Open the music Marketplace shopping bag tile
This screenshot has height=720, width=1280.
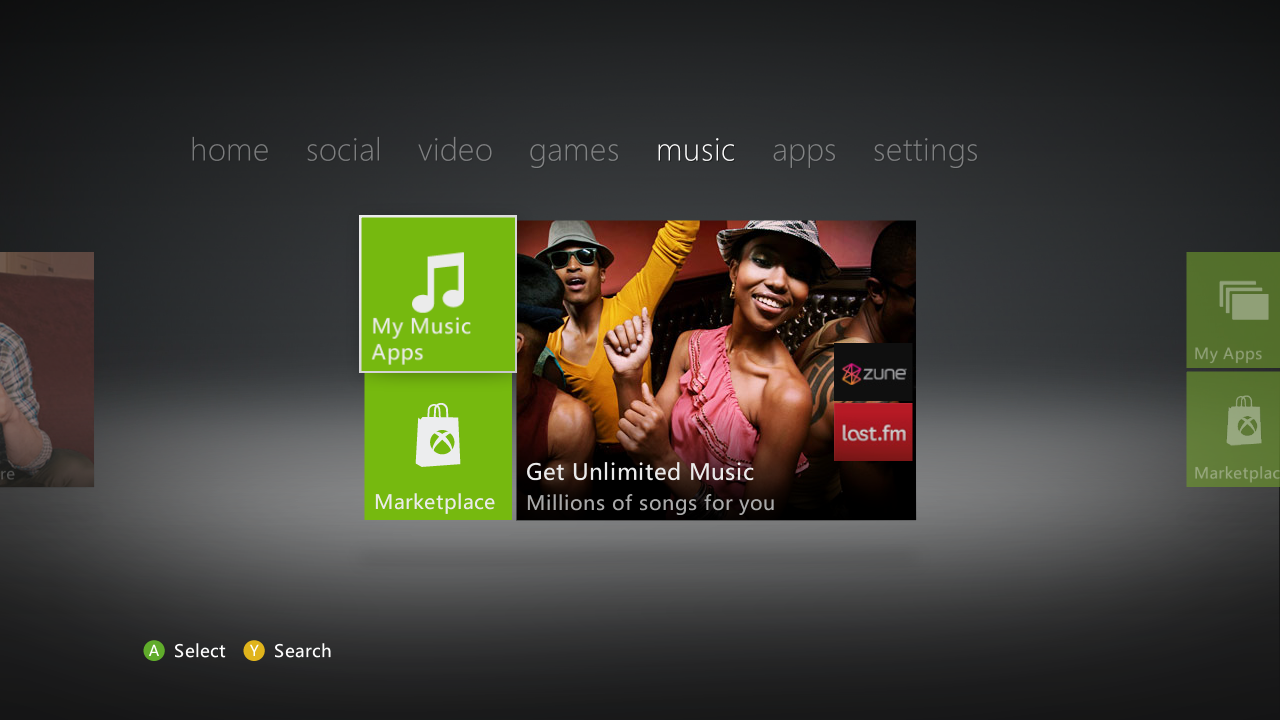pos(438,446)
